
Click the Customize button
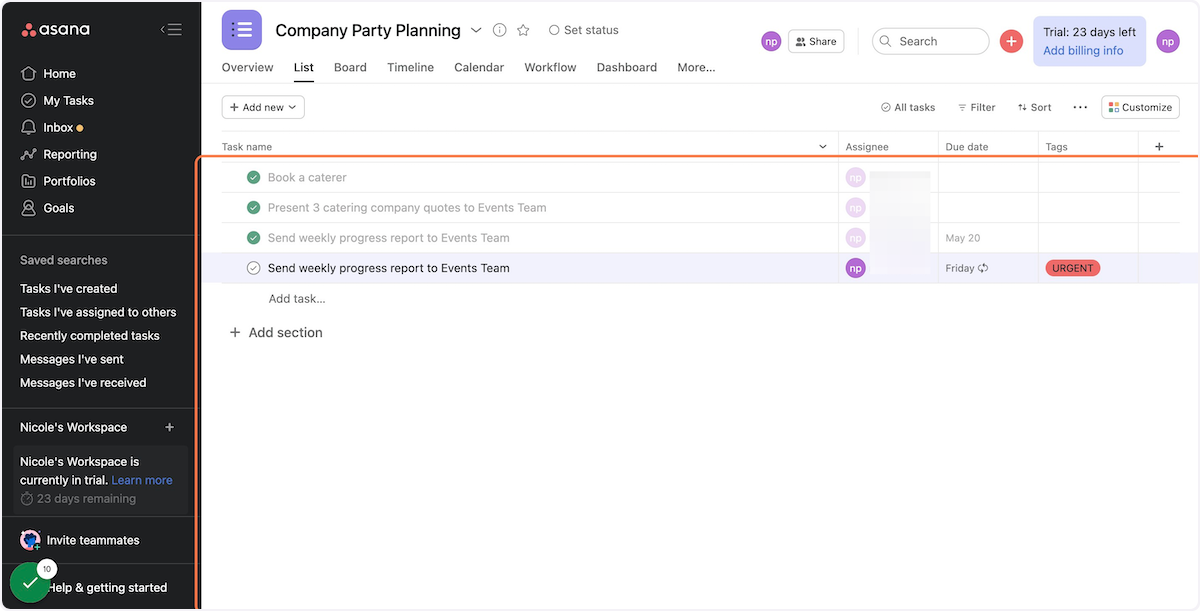(1140, 107)
